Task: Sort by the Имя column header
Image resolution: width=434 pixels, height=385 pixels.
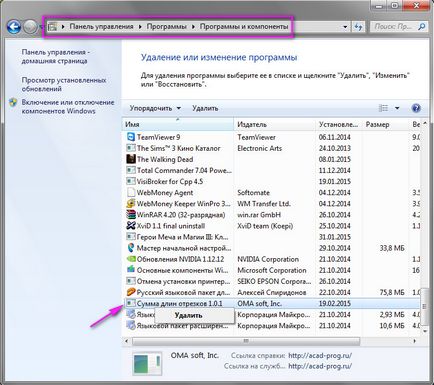Action: coord(178,124)
